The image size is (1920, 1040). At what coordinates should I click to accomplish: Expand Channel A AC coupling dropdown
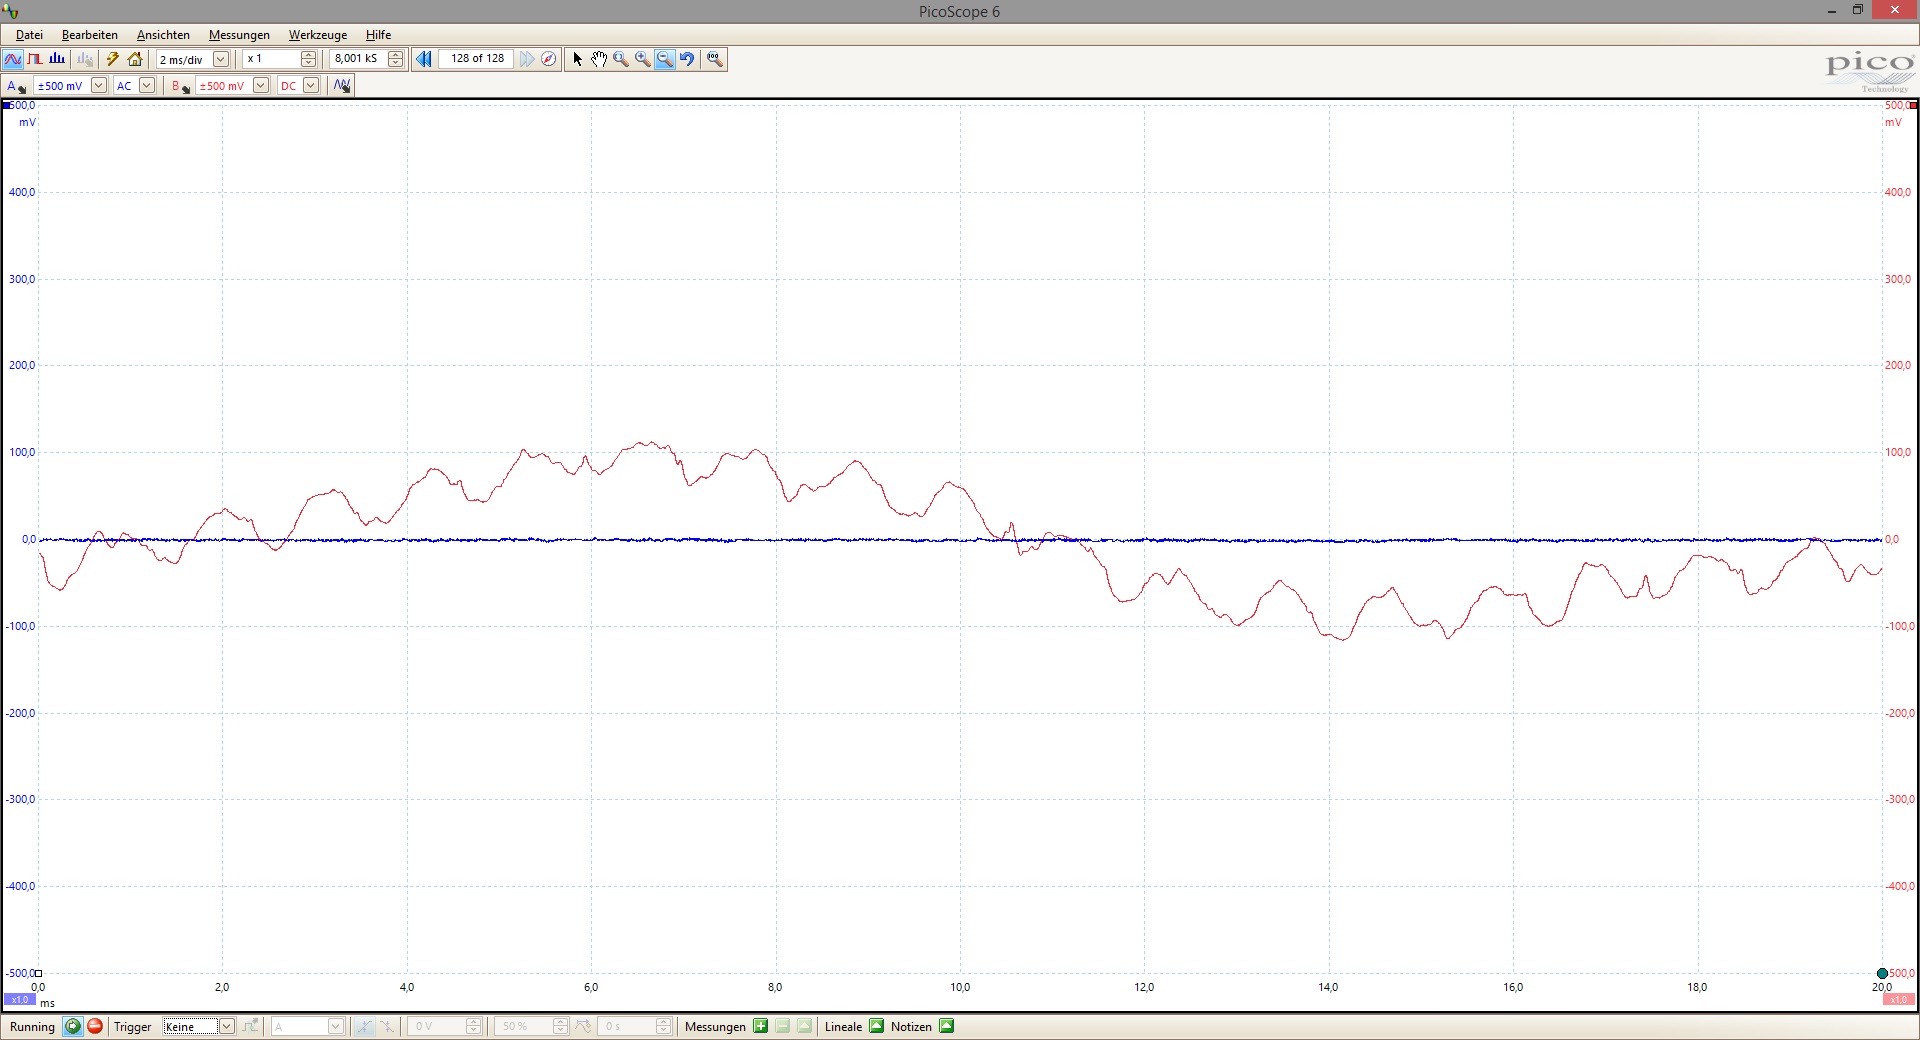tap(147, 86)
